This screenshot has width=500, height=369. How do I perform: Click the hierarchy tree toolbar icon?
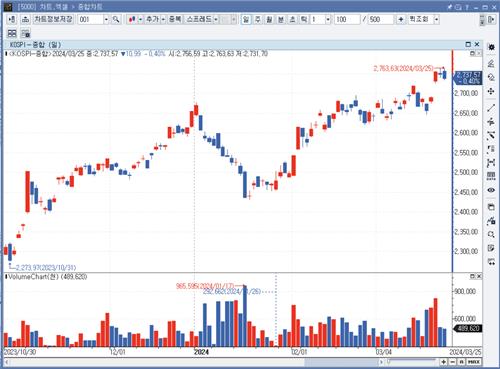[x=25, y=19]
